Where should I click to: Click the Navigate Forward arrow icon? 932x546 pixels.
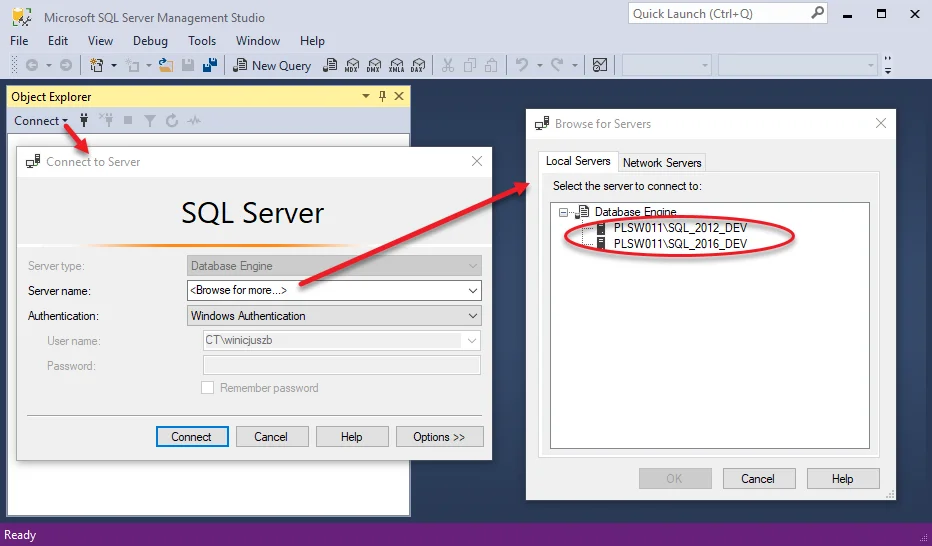[66, 65]
